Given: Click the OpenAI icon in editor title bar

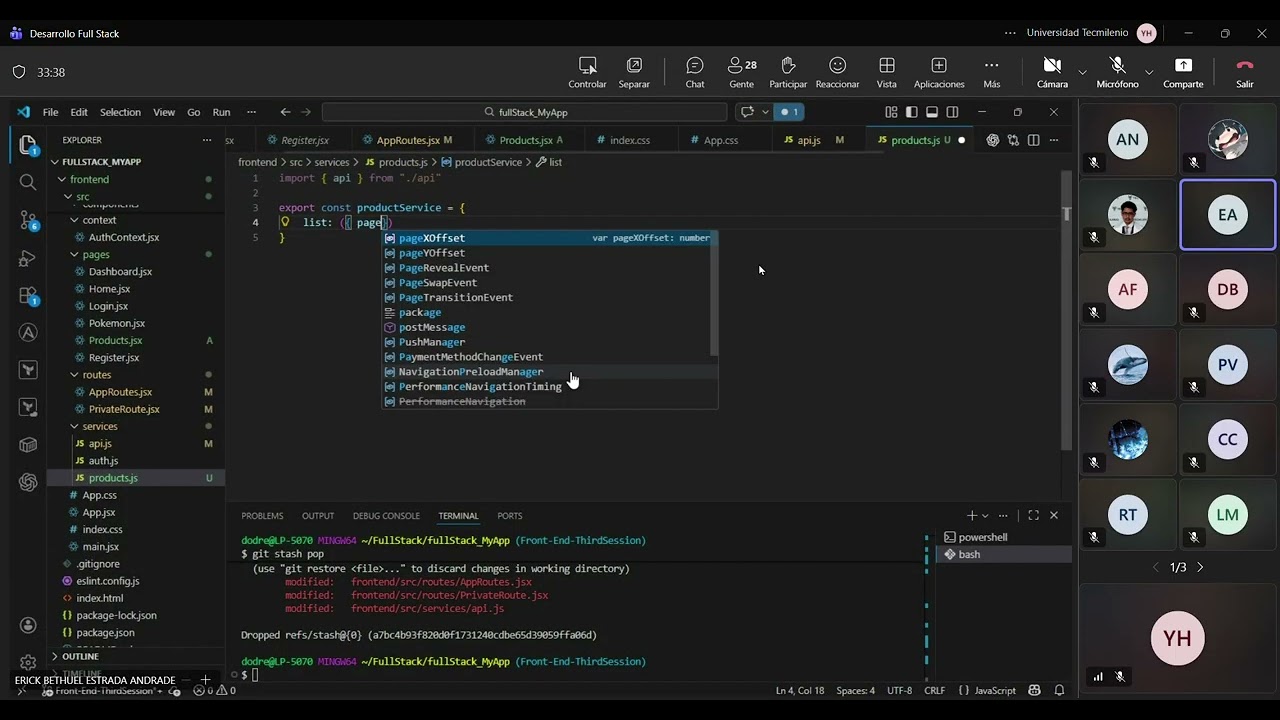Looking at the screenshot, I should tap(993, 140).
